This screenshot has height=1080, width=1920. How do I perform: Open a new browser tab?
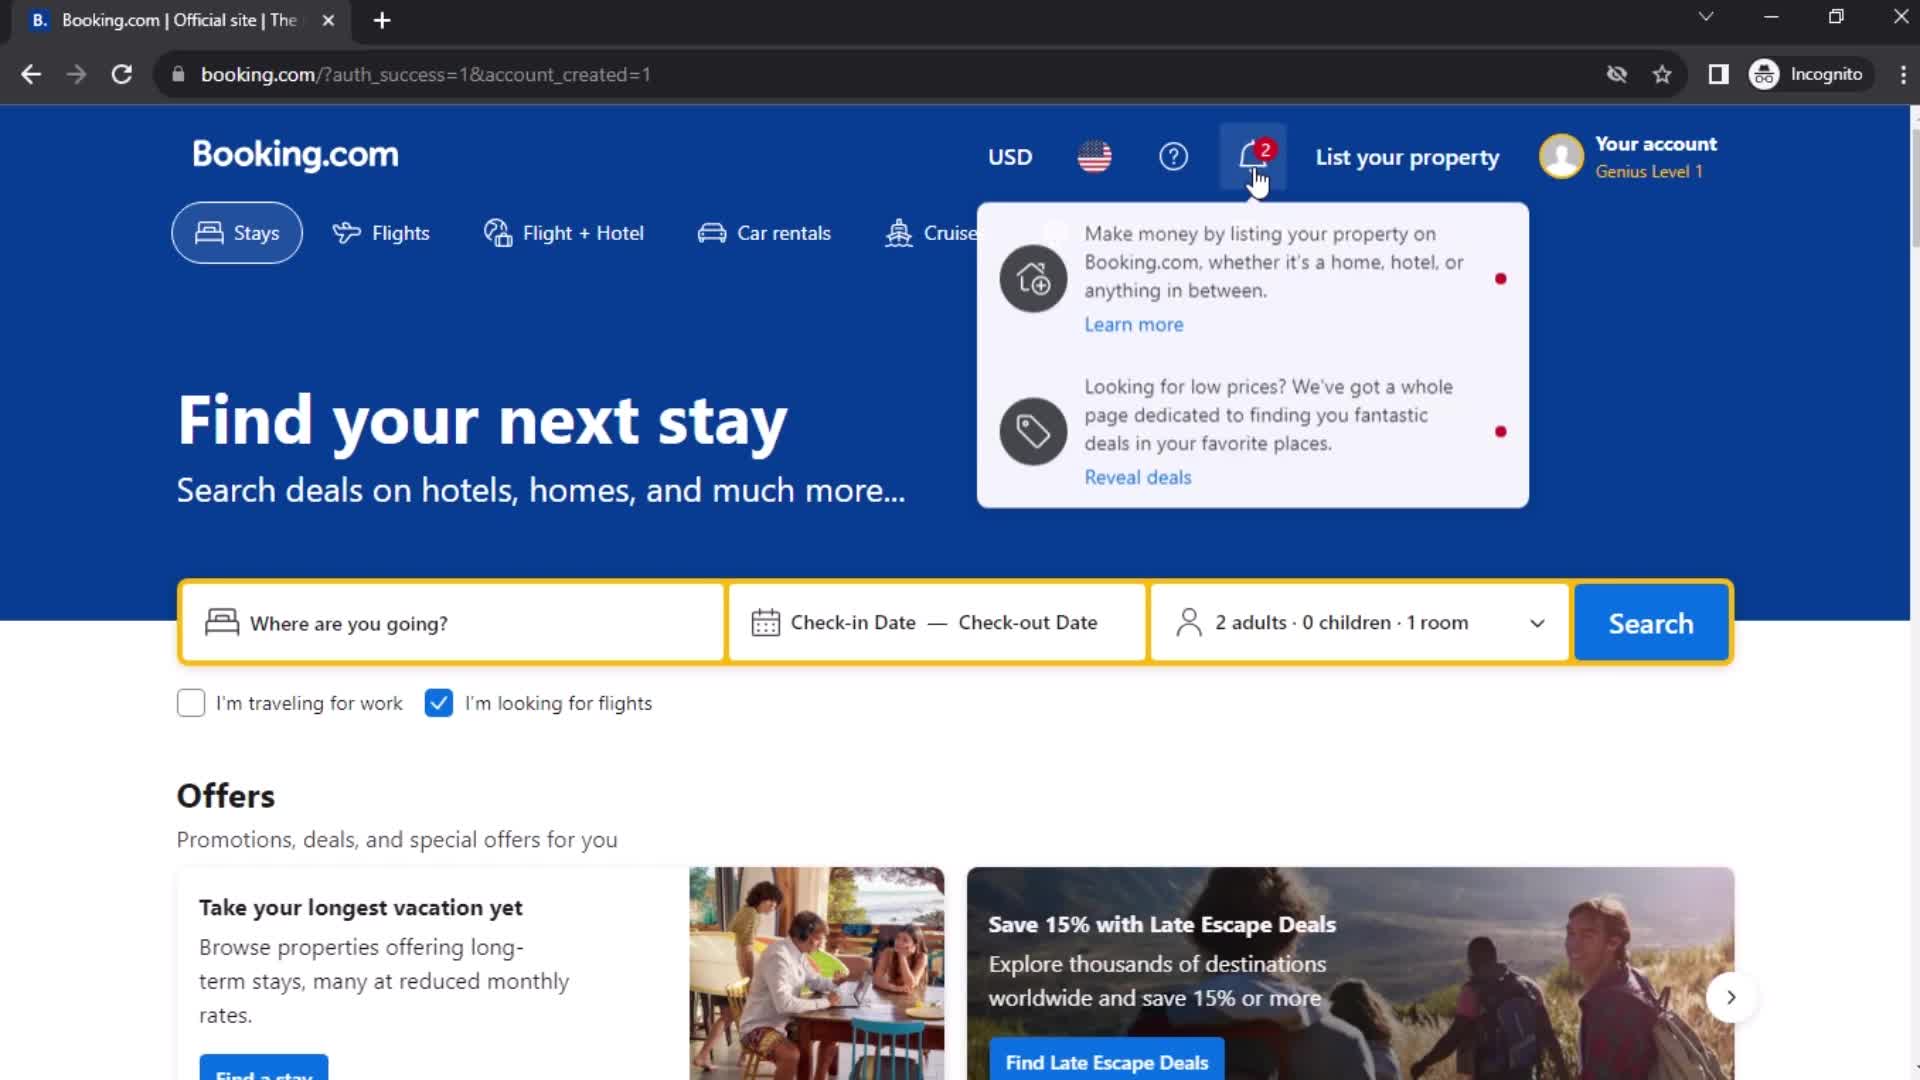tap(382, 20)
